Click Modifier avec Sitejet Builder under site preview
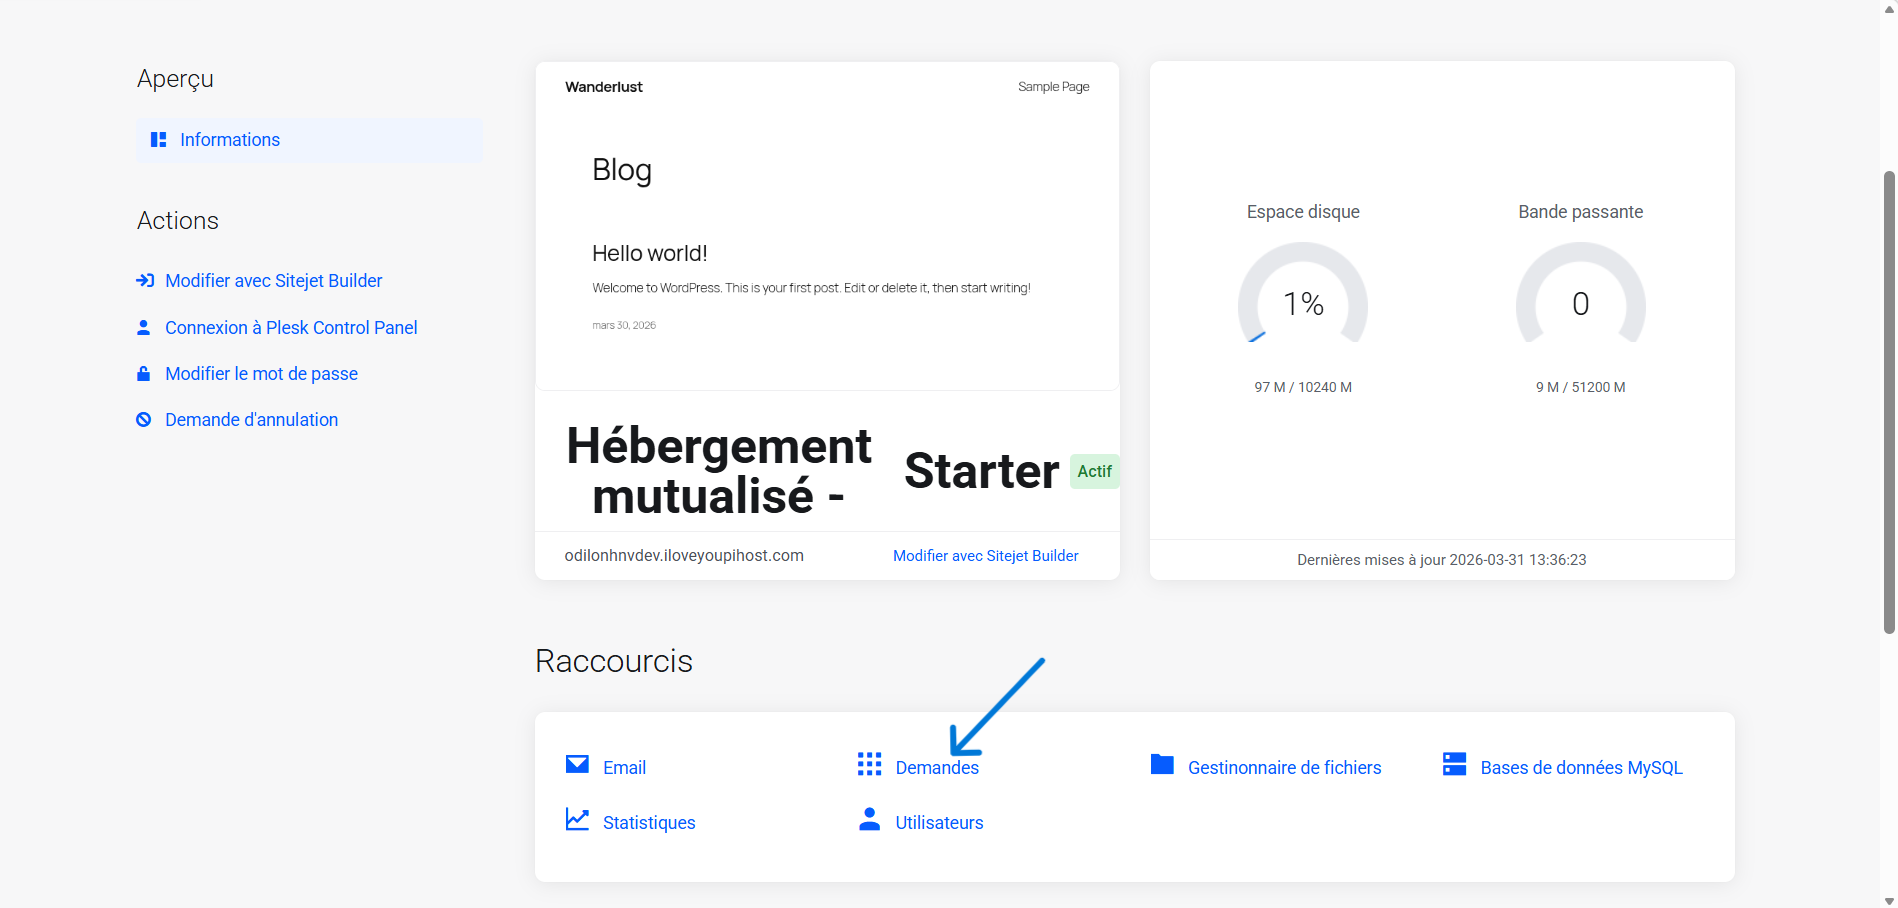The height and width of the screenshot is (908, 1898). point(985,556)
